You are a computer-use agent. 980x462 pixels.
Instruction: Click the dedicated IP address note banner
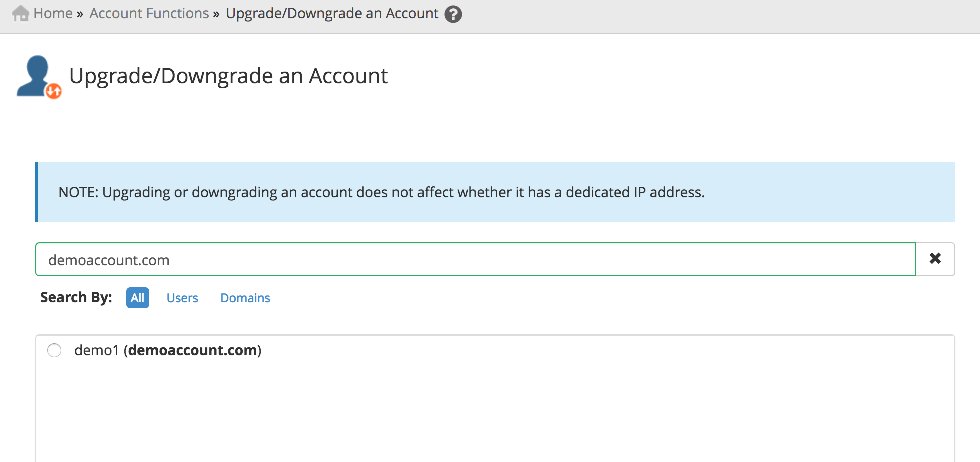pyautogui.click(x=495, y=192)
